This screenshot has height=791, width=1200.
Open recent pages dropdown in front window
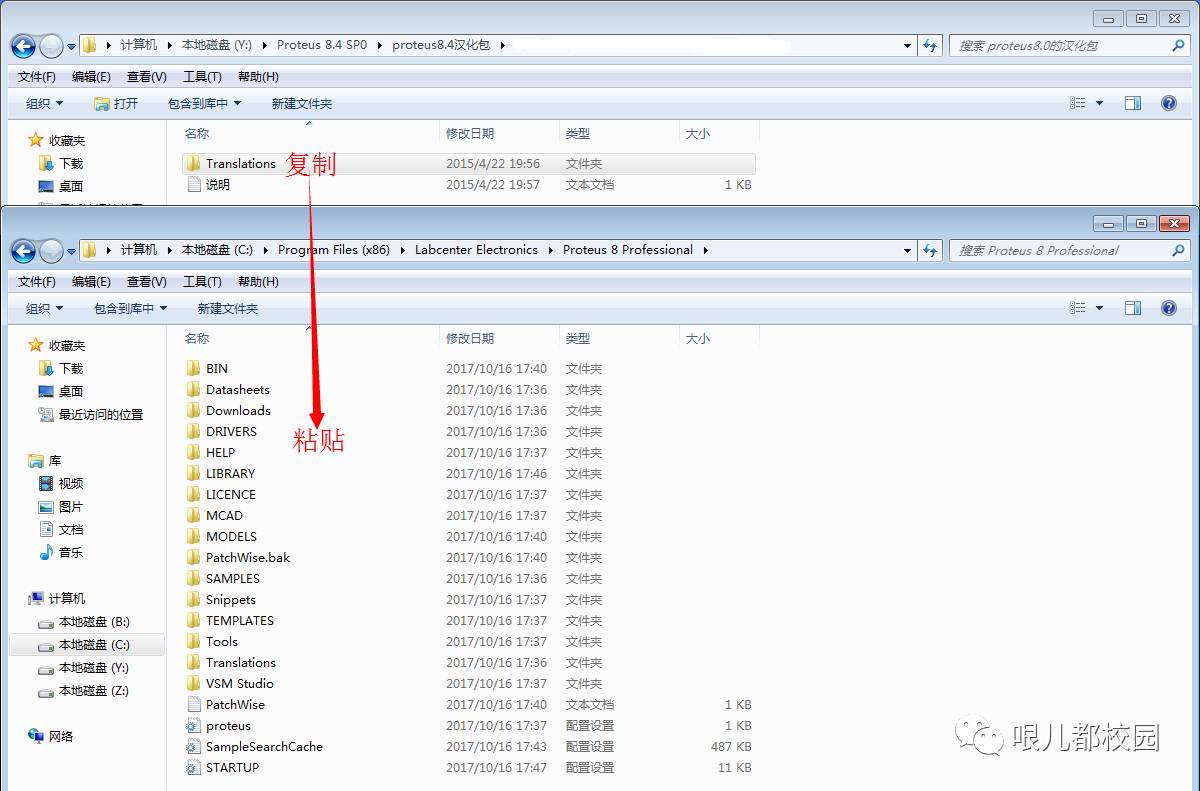[x=71, y=251]
